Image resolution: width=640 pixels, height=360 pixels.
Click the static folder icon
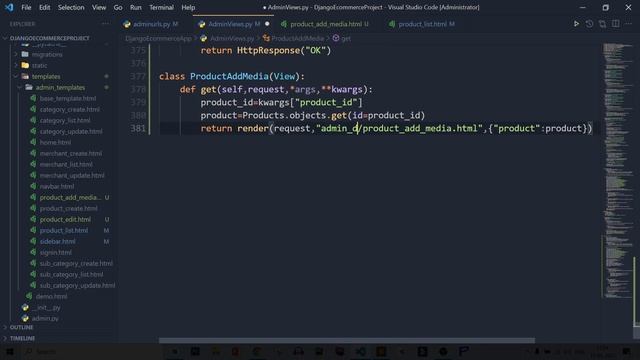[x=25, y=65]
